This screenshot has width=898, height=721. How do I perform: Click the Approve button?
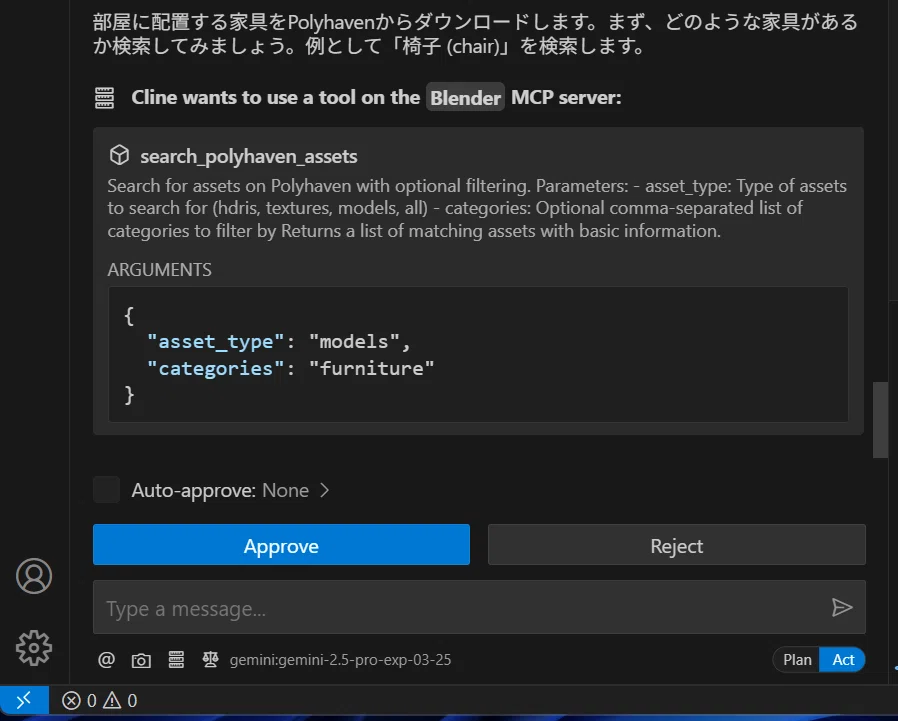(281, 545)
